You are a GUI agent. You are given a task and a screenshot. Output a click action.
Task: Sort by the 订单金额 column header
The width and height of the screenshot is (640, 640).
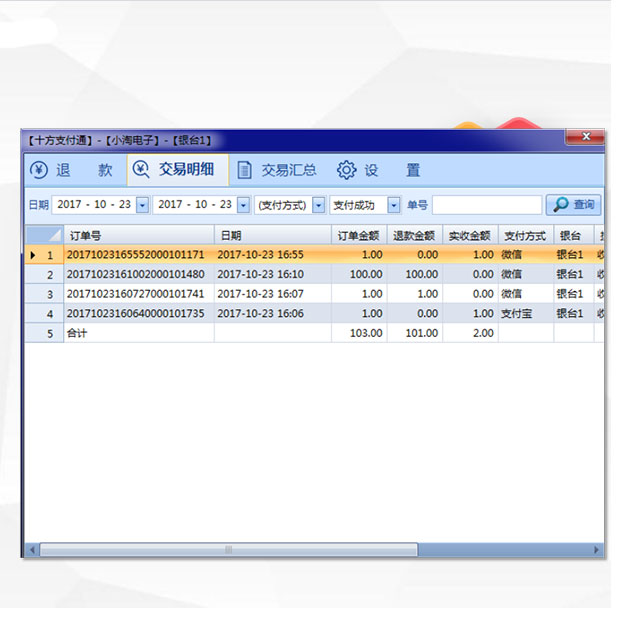[x=358, y=235]
